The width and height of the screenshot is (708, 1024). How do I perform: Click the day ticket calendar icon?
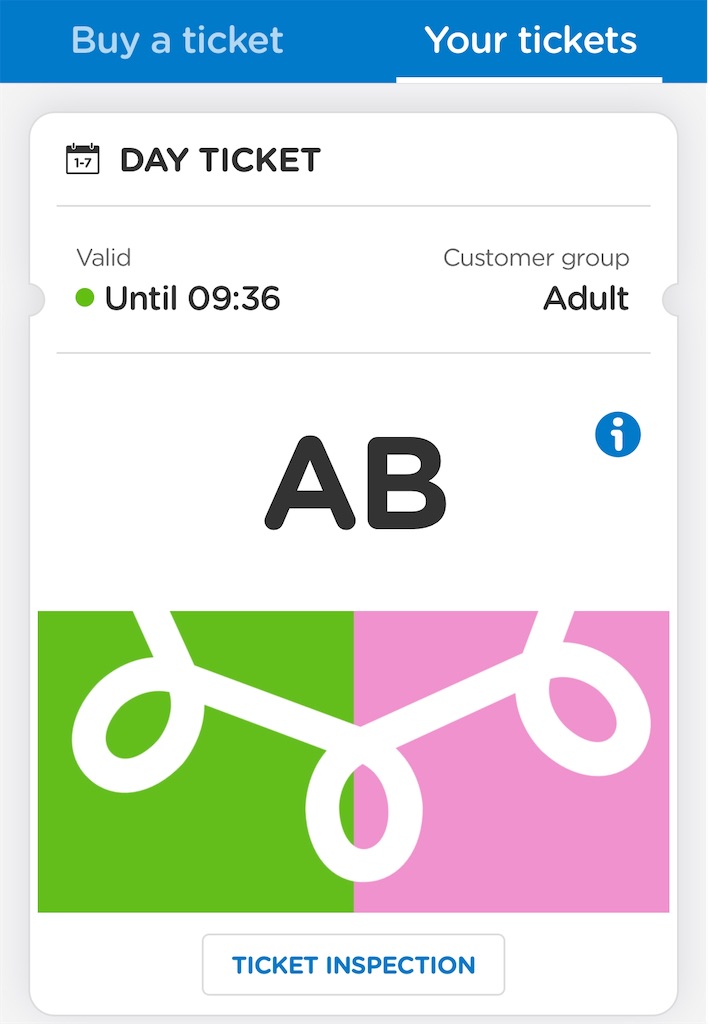(83, 159)
